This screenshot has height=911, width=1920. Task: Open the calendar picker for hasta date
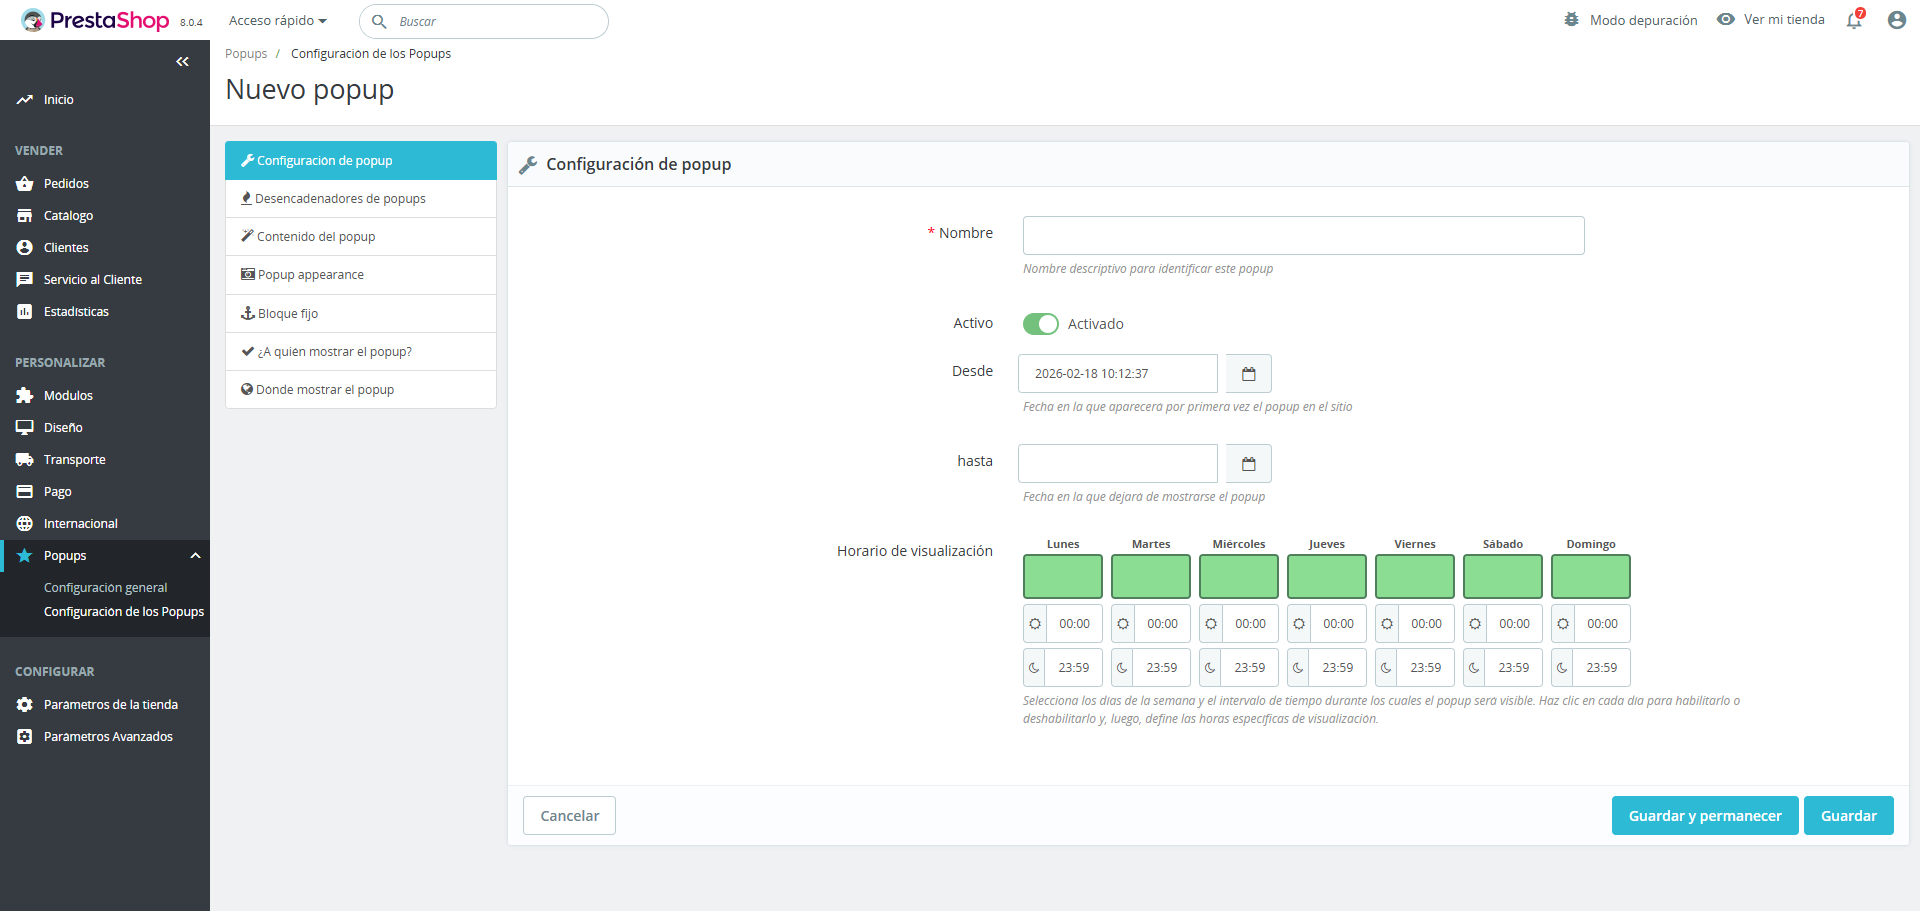tap(1248, 464)
